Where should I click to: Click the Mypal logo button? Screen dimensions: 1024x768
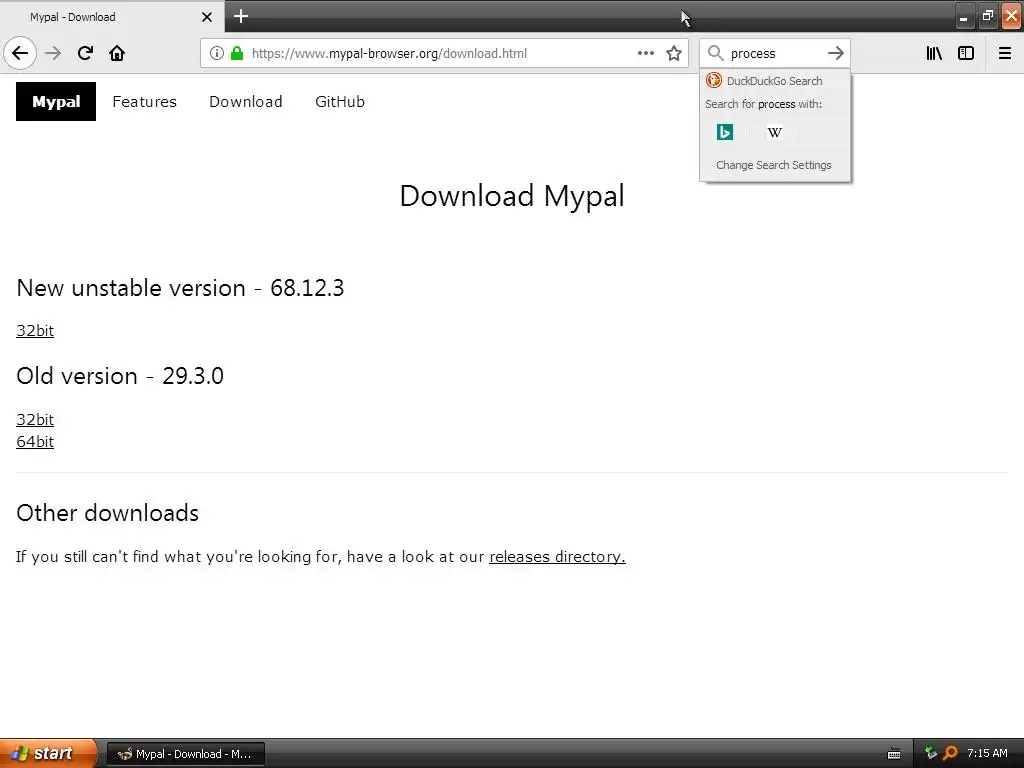[x=56, y=101]
